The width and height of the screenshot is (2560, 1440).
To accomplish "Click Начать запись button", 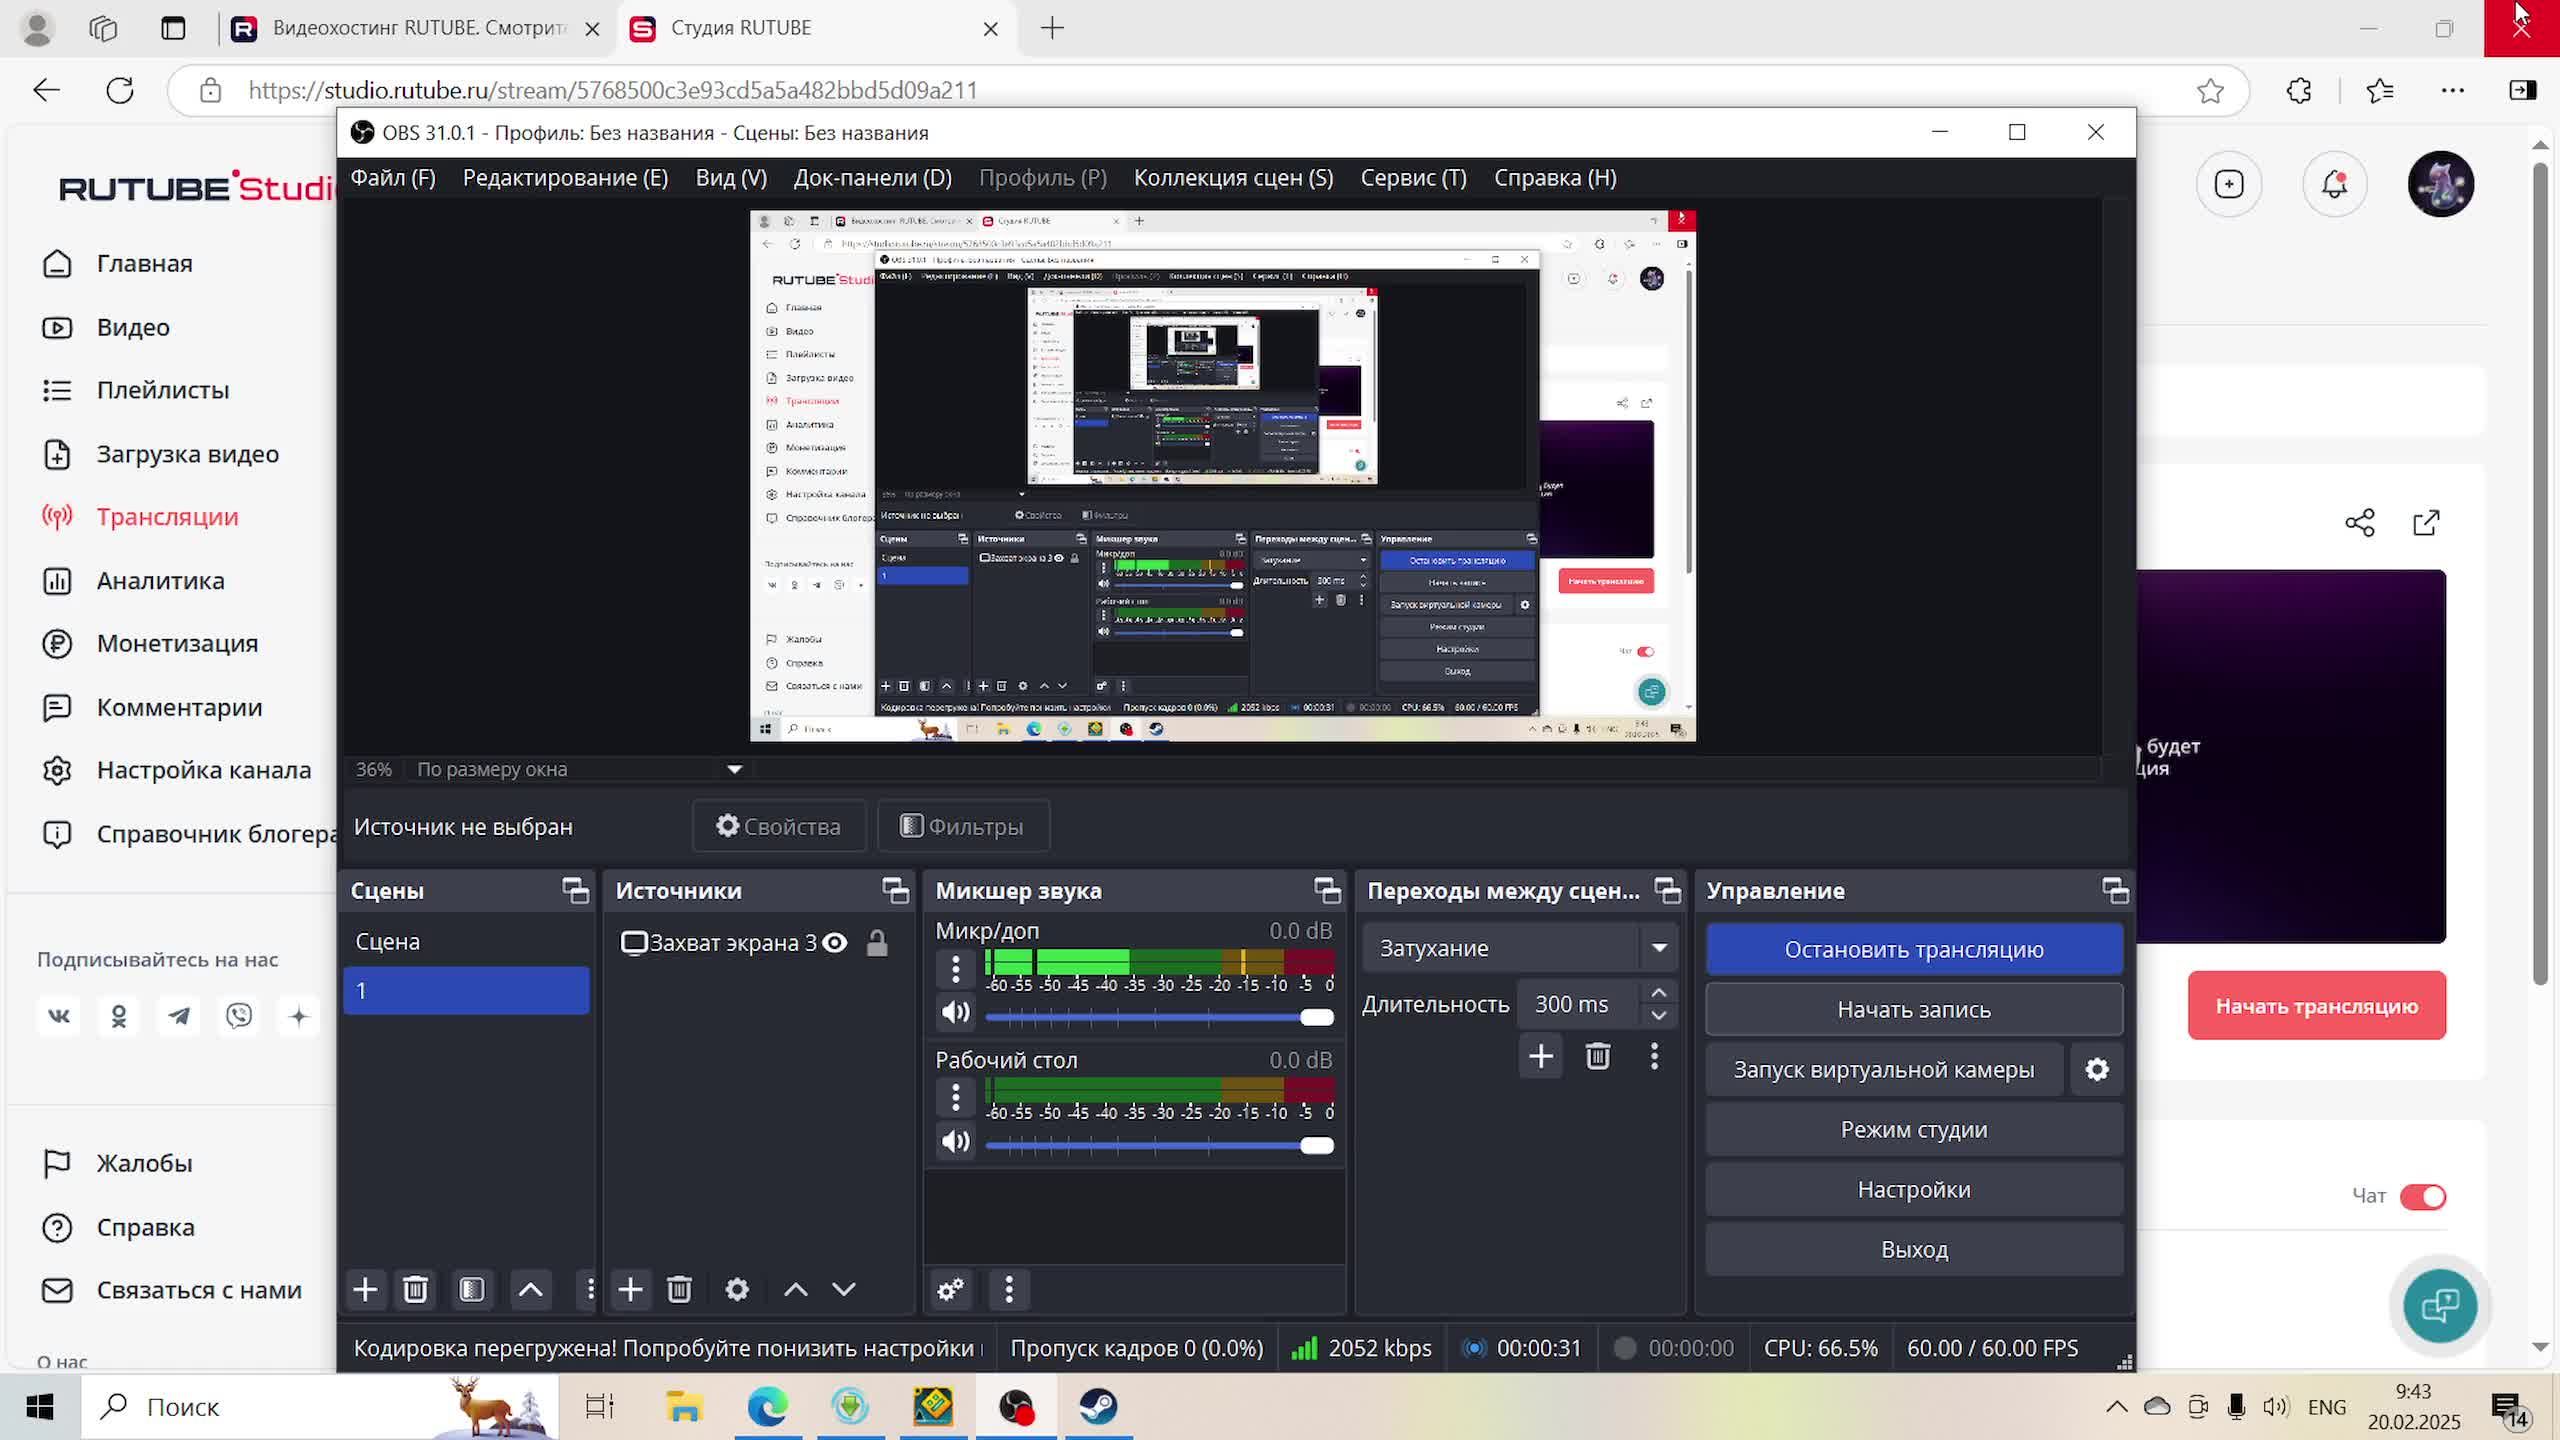I will tap(1914, 1009).
